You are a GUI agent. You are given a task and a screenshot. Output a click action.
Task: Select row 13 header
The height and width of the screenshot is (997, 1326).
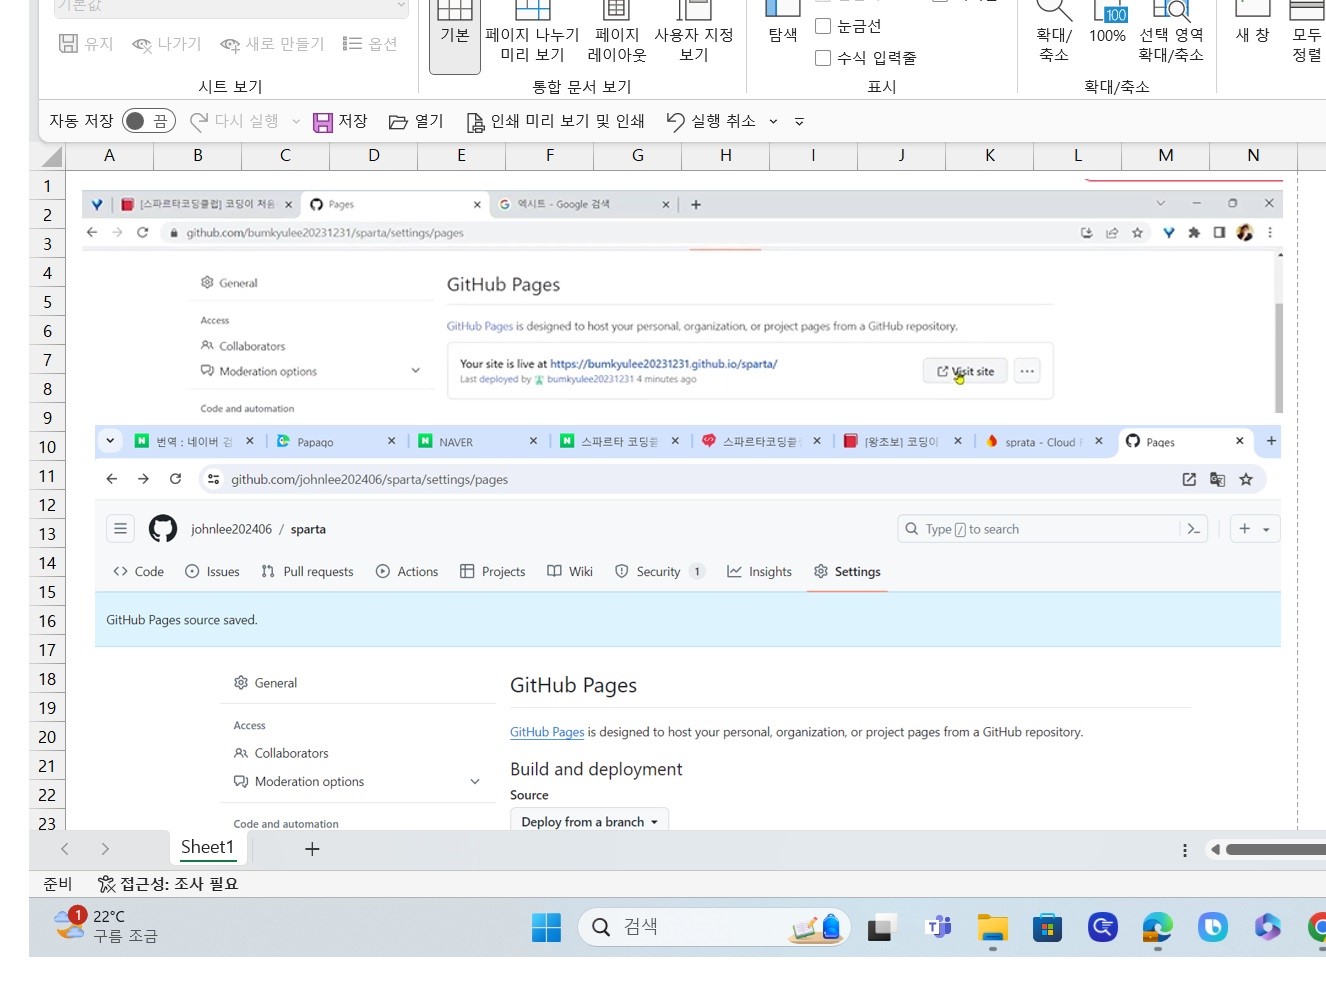[x=47, y=534]
